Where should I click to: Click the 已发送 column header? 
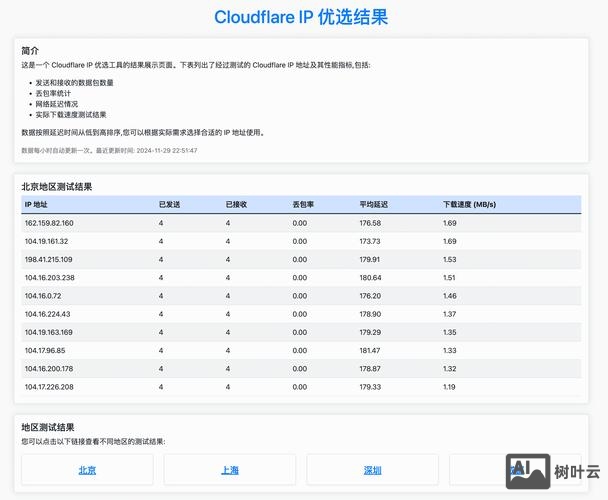point(169,204)
